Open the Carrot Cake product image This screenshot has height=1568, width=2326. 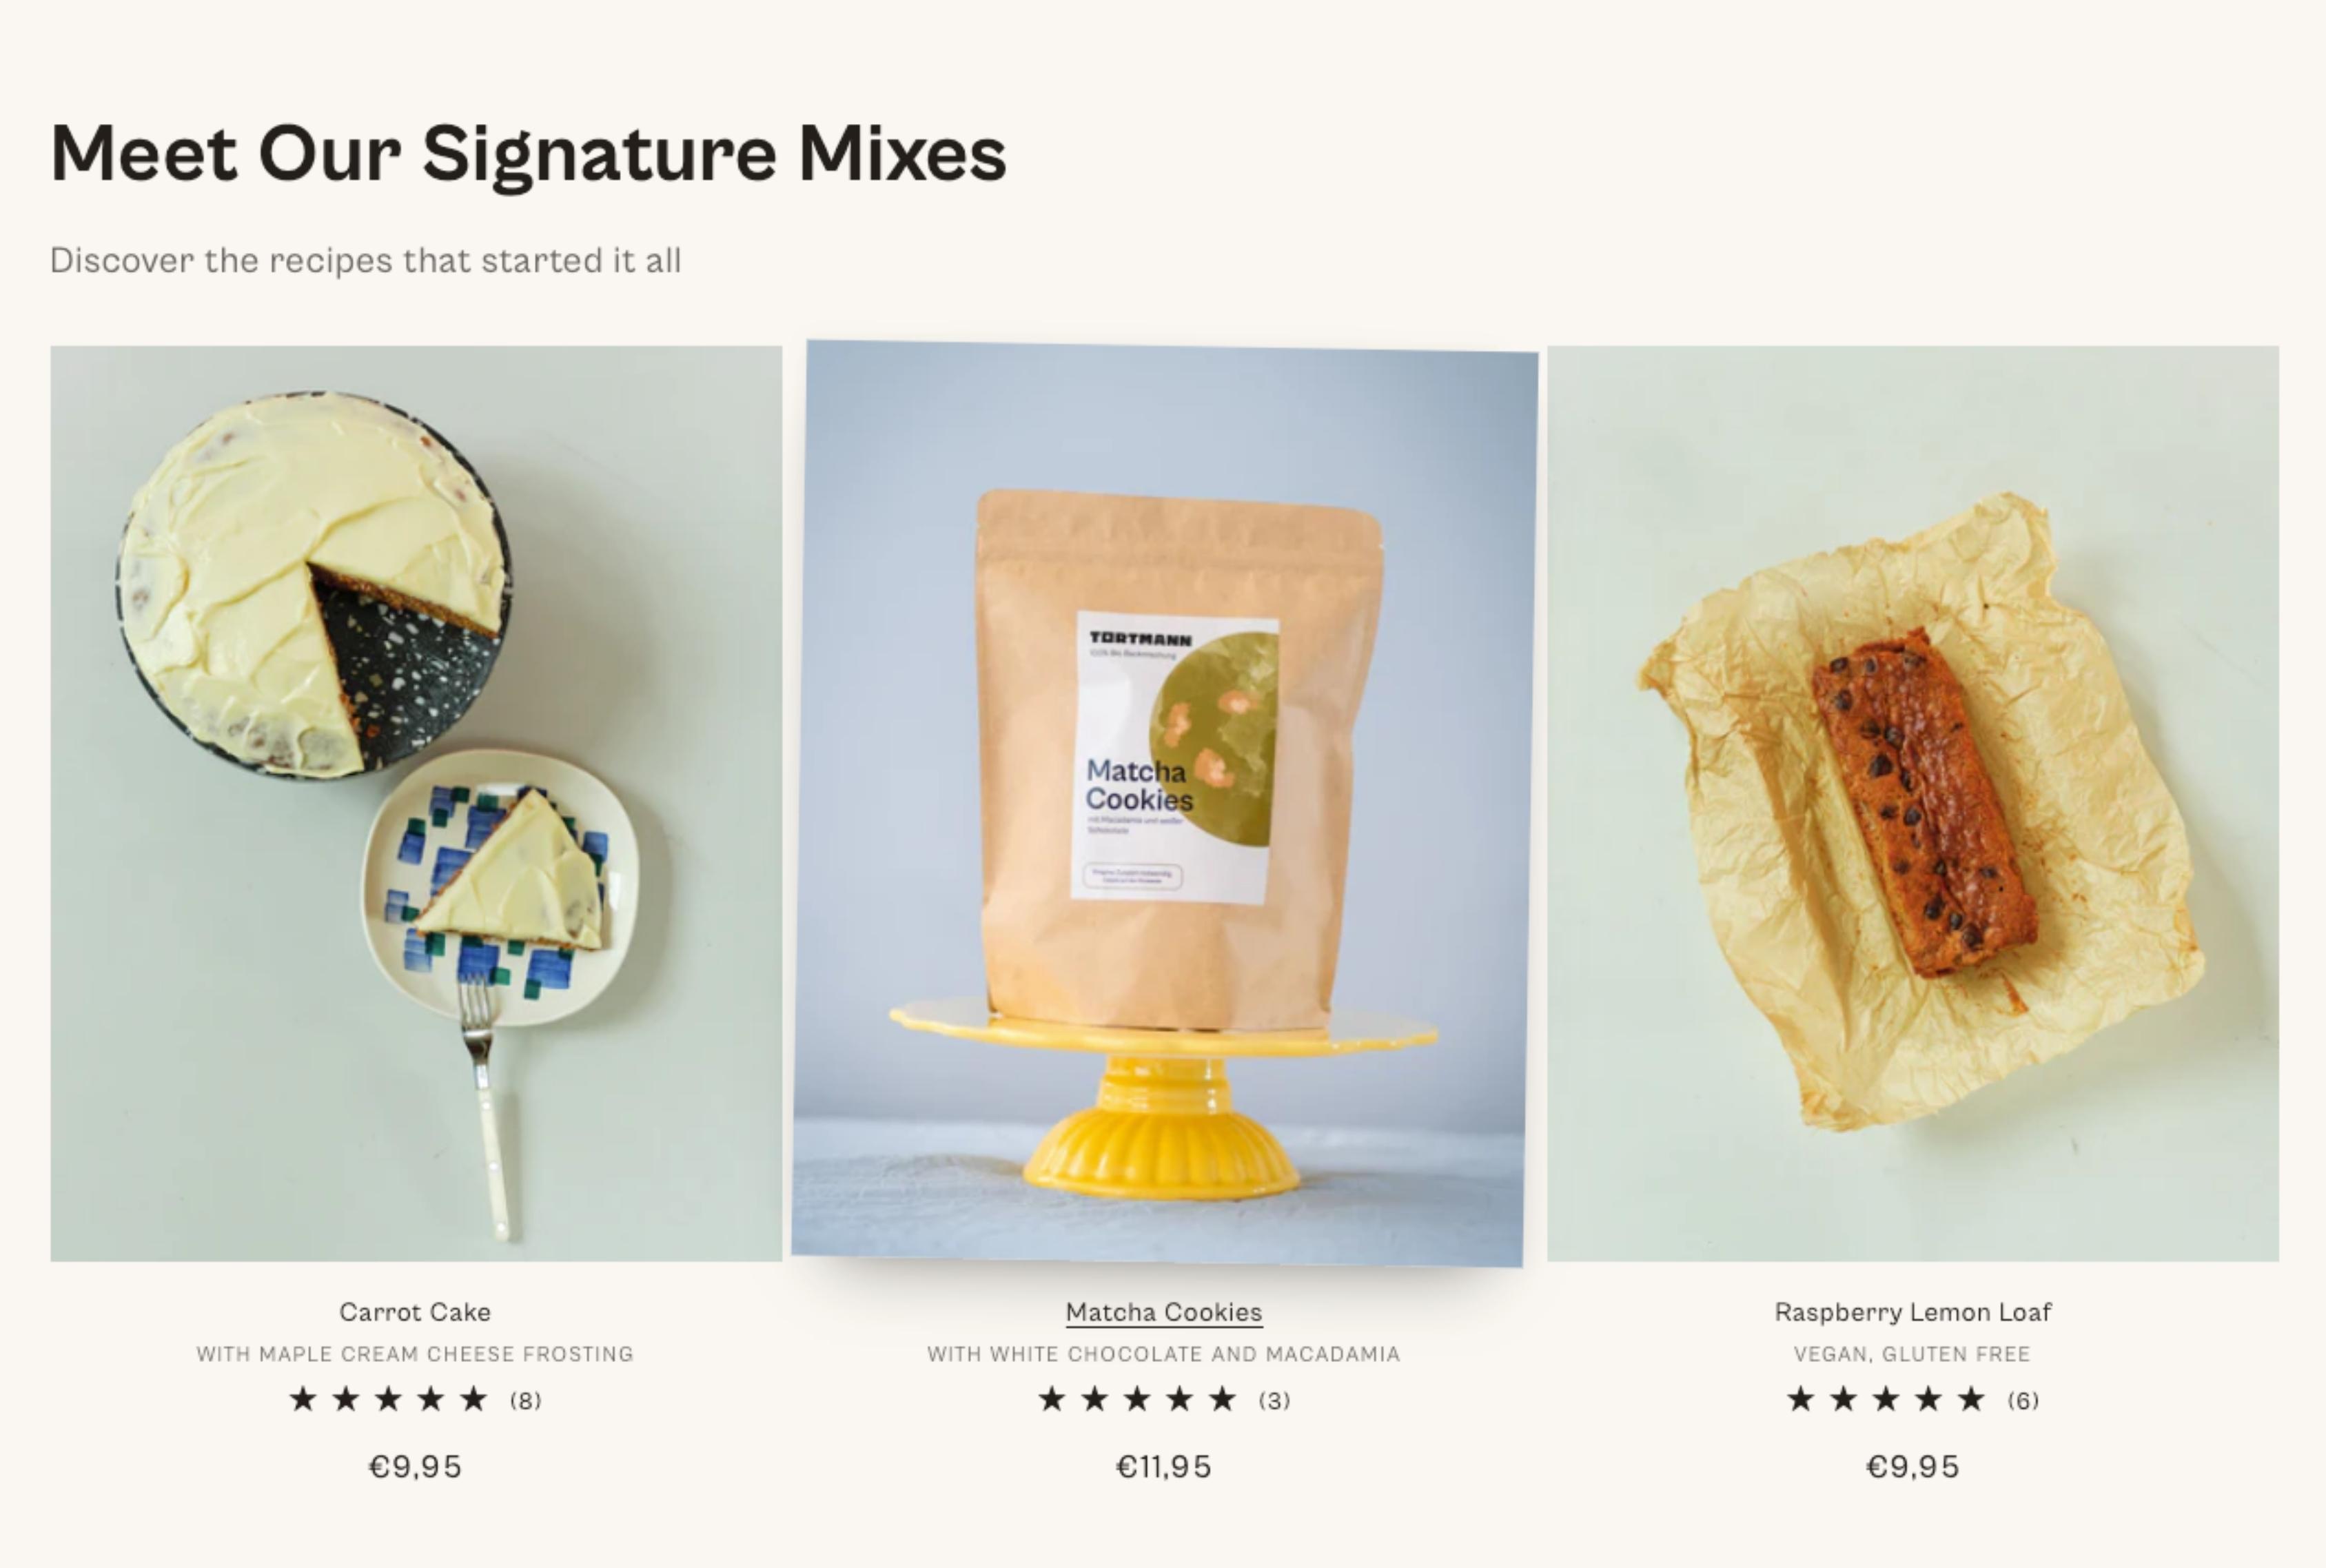click(416, 803)
